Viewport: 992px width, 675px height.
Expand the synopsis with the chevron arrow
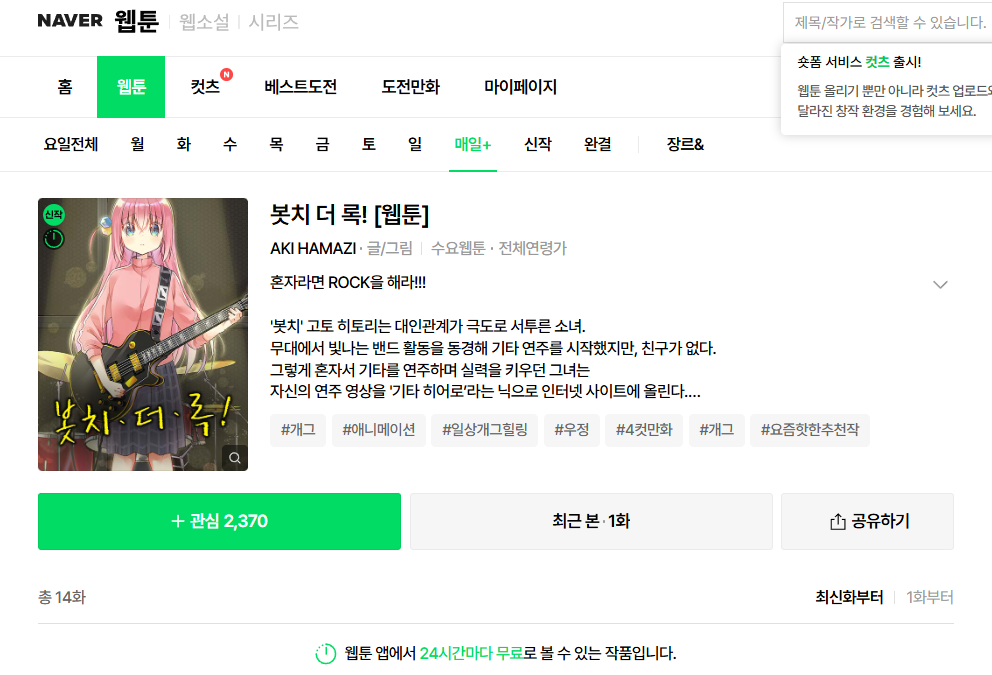pyautogui.click(x=940, y=284)
